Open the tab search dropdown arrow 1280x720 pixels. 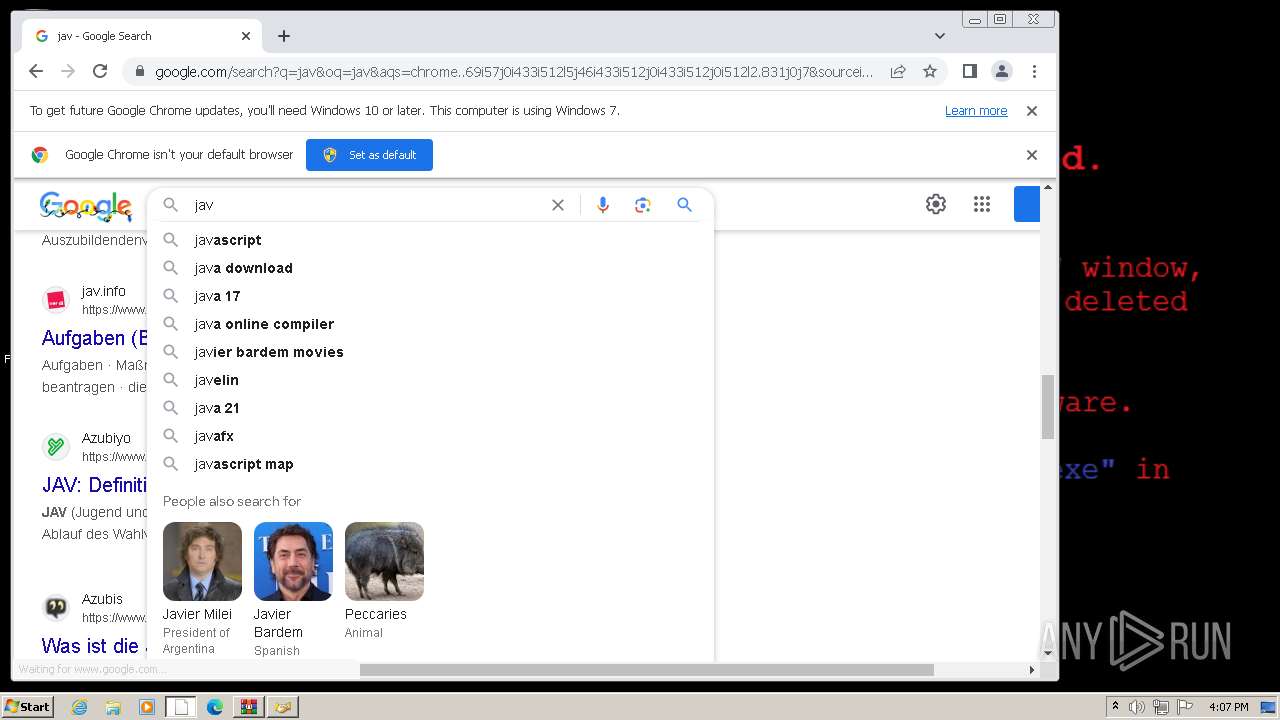pyautogui.click(x=940, y=36)
